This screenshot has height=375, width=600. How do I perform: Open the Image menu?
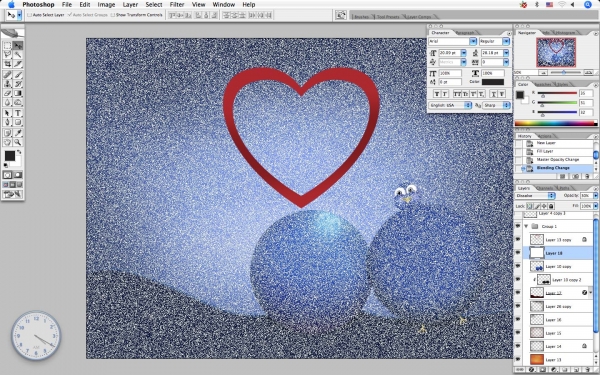[106, 5]
